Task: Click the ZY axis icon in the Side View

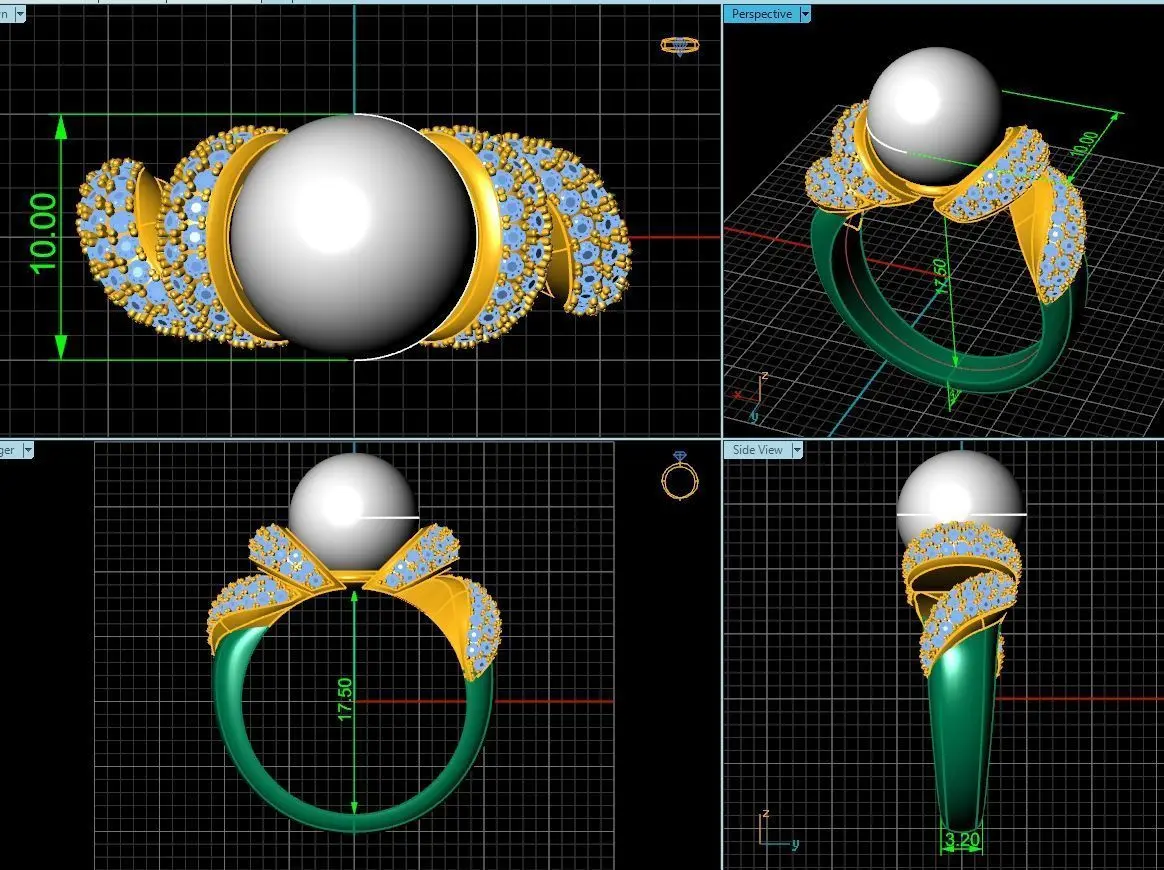Action: (778, 829)
